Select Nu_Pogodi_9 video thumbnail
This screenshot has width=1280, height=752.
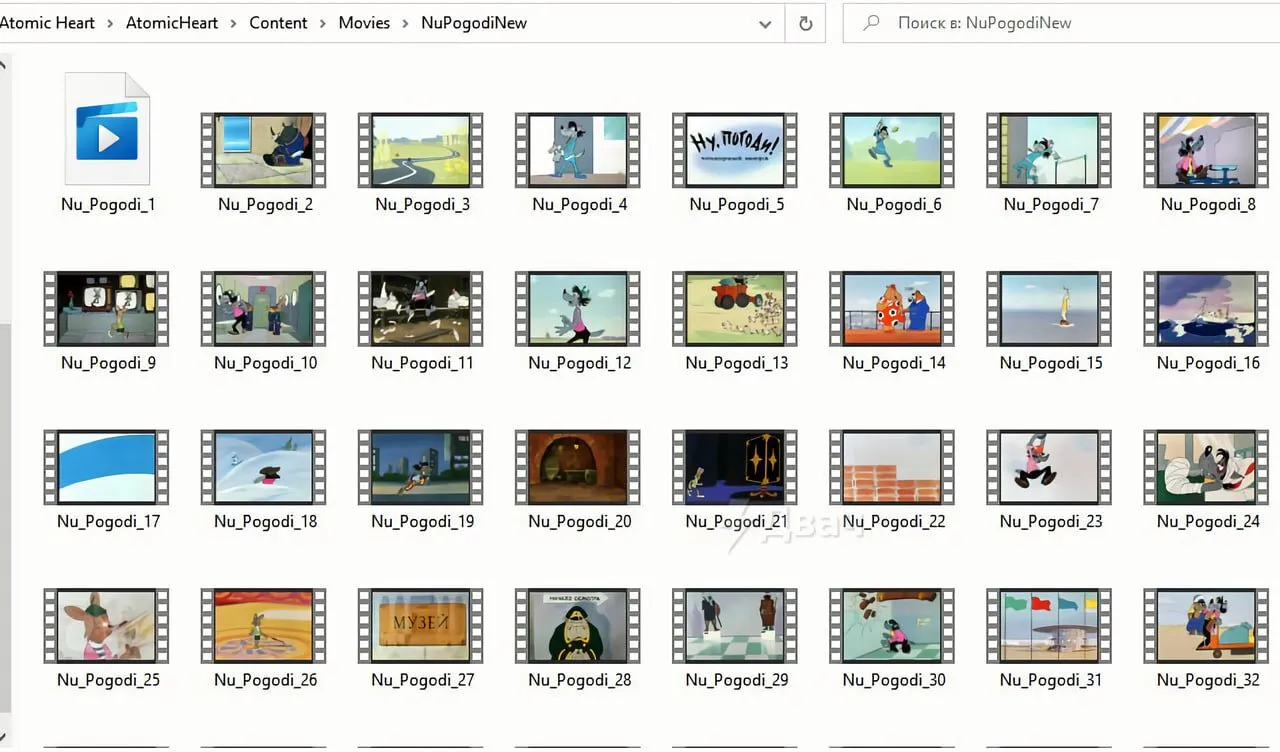click(x=106, y=309)
